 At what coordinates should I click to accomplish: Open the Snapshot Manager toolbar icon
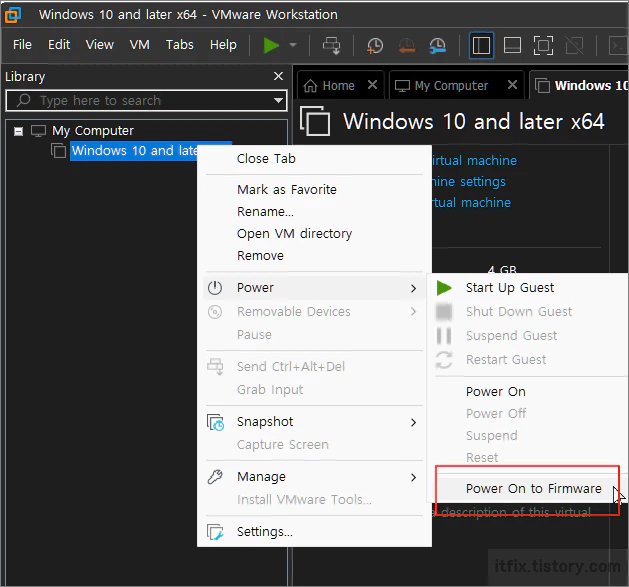tap(438, 45)
